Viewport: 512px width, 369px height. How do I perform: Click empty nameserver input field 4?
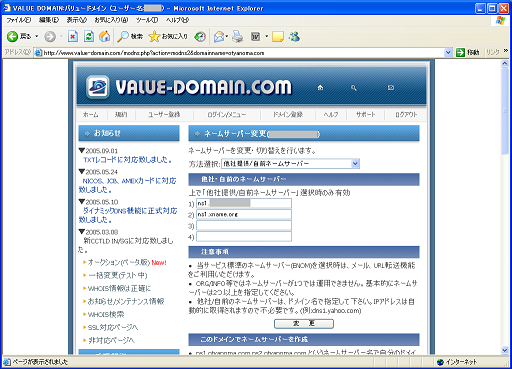[244, 237]
